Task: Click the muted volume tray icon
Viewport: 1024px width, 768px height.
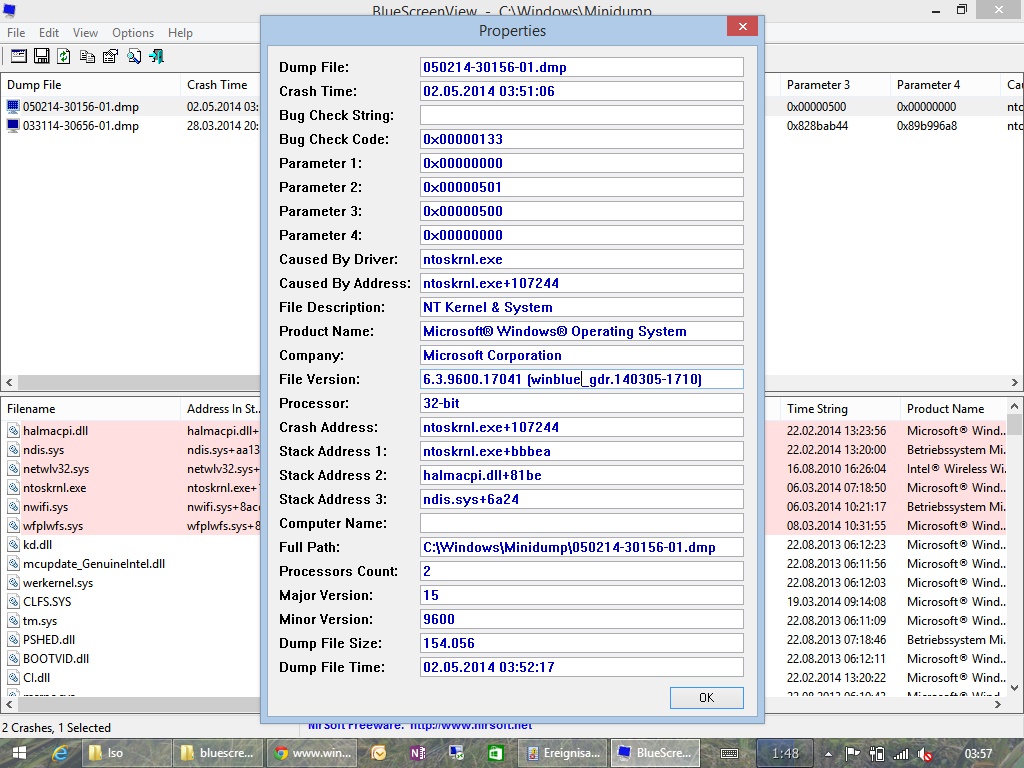Action: pos(925,754)
